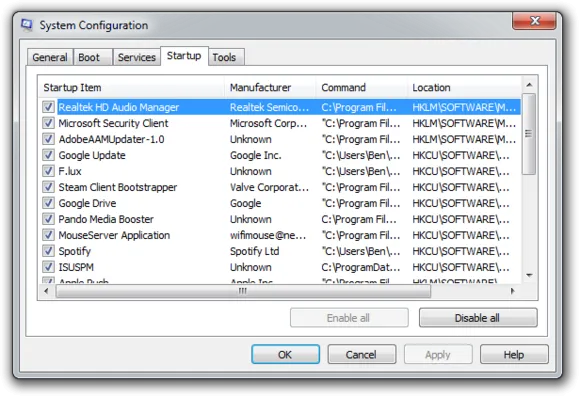This screenshot has height=397, width=580.
Task: Click the horizontal scrollbar left arrow
Action: pyautogui.click(x=46, y=291)
